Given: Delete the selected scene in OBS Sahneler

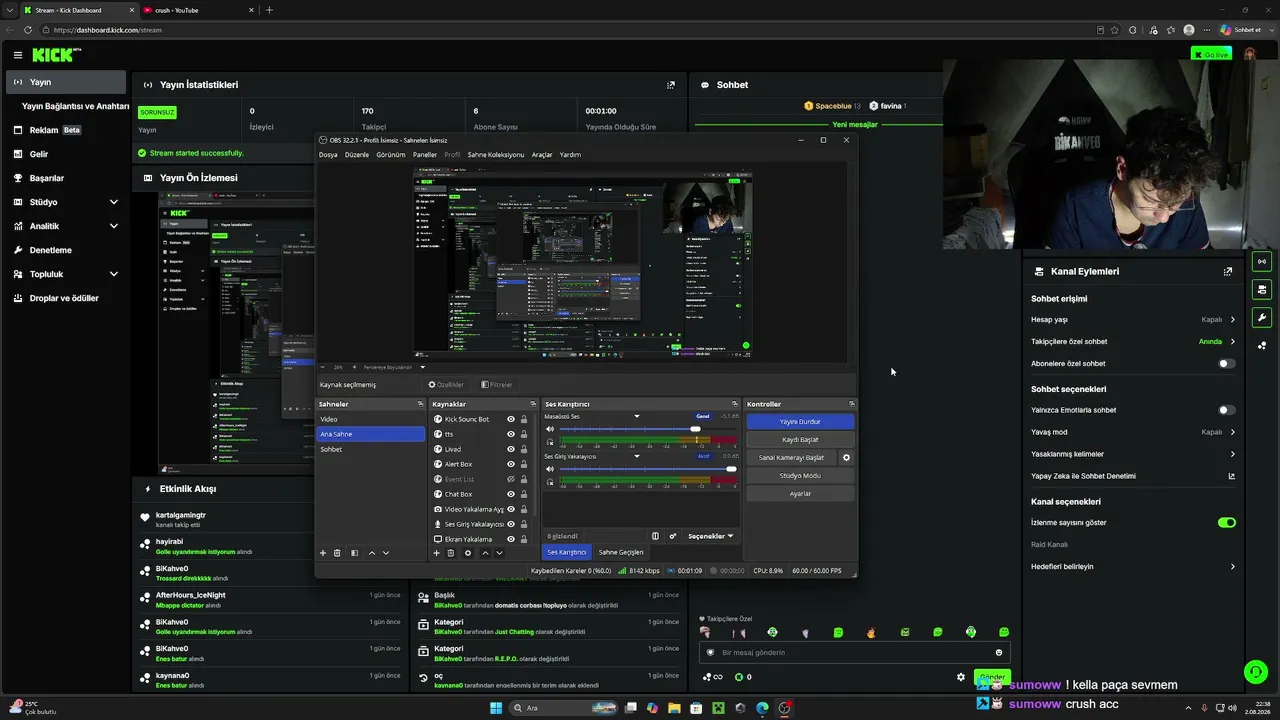Looking at the screenshot, I should (x=337, y=553).
